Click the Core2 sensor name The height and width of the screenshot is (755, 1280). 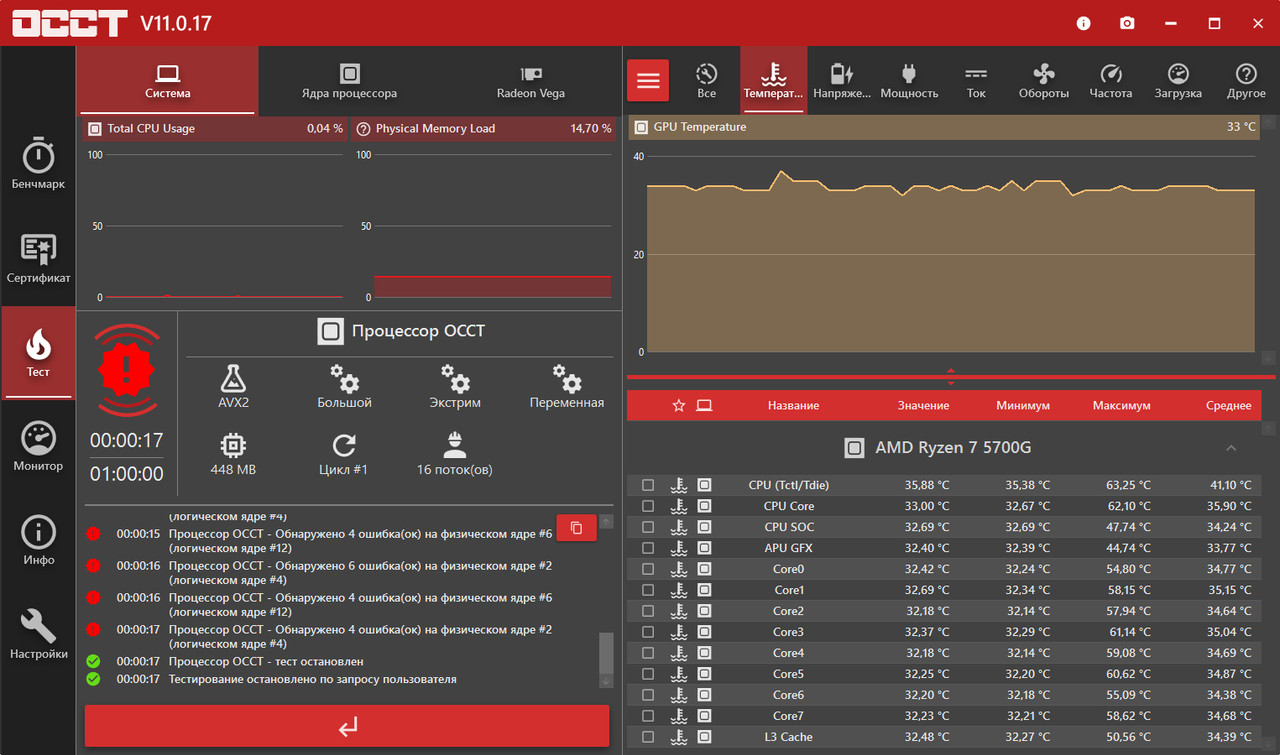click(x=788, y=611)
